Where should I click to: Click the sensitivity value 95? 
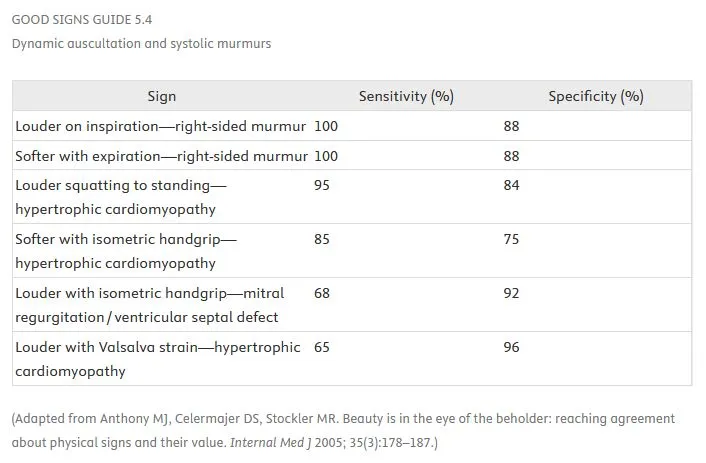[x=322, y=185]
